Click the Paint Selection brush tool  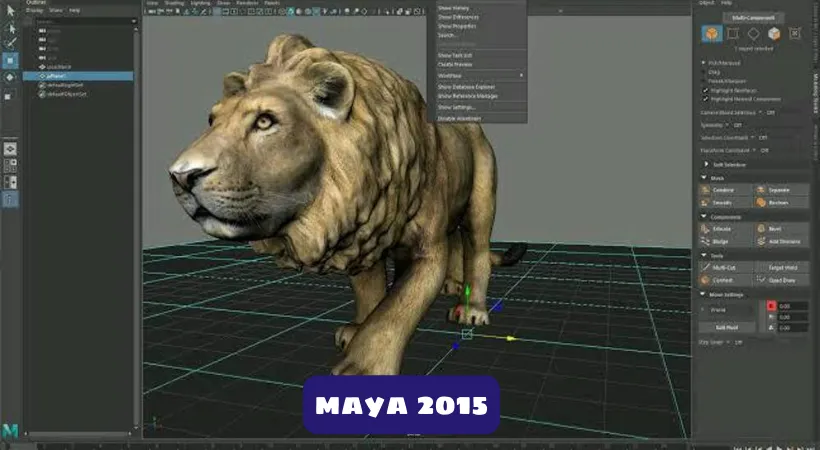pos(10,43)
